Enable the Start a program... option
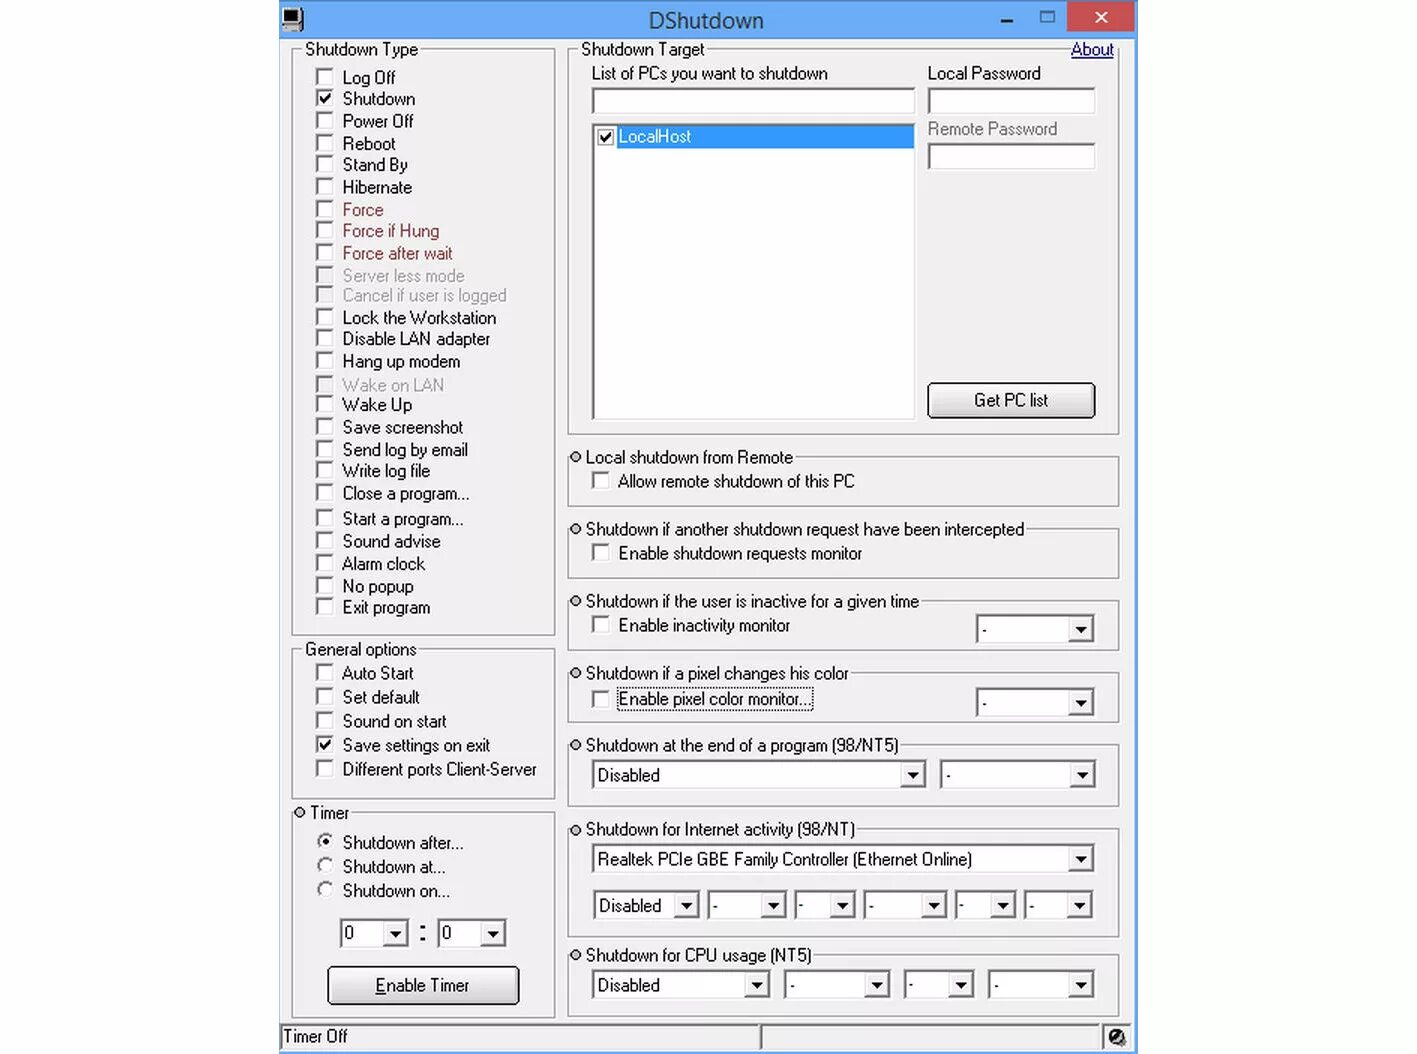This screenshot has height=1054, width=1417. coord(324,518)
